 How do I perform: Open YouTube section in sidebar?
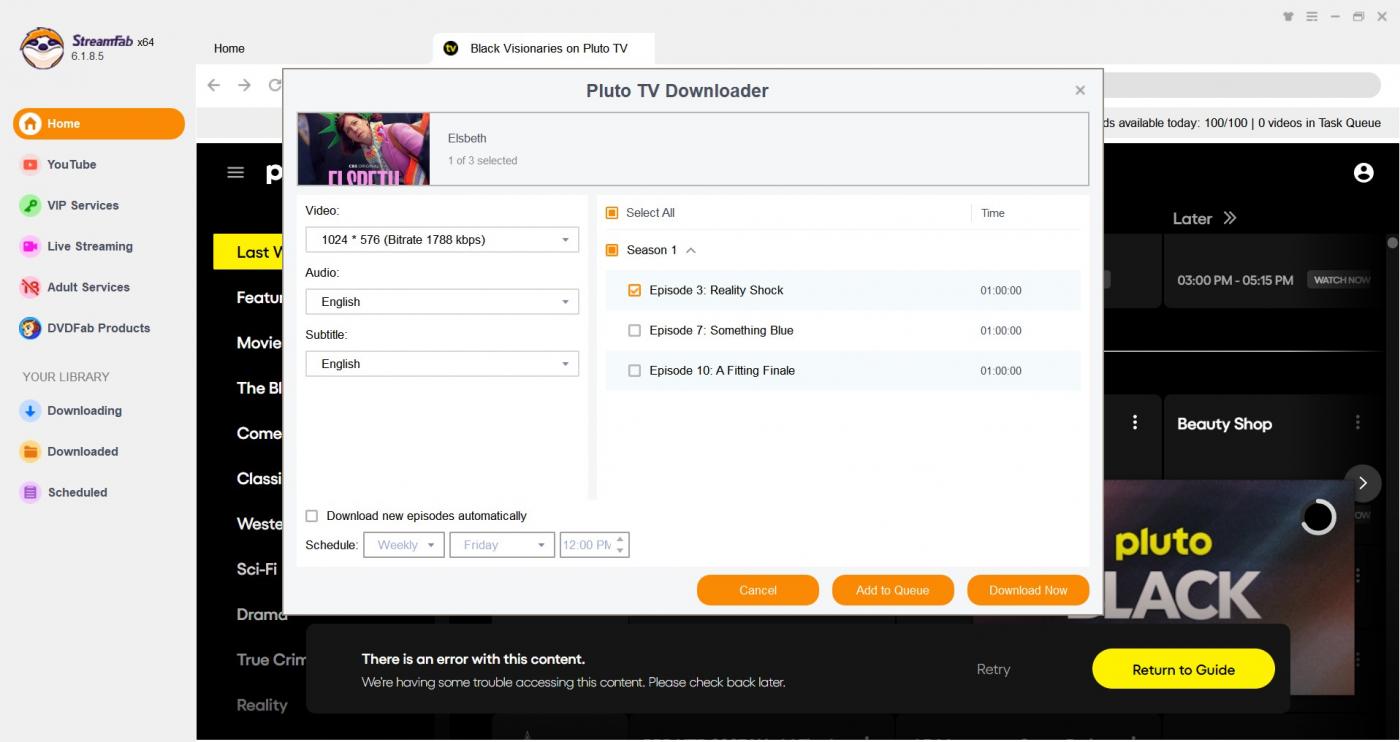71,165
